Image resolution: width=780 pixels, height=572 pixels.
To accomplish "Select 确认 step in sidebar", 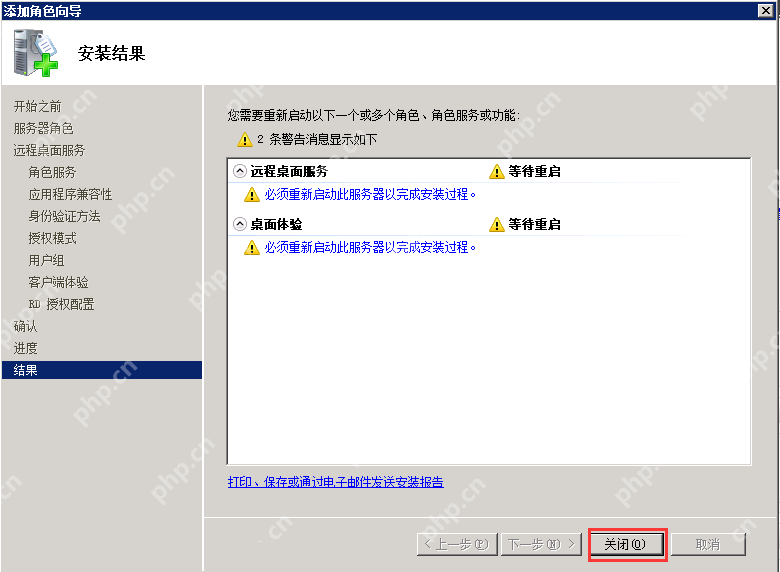I will pyautogui.click(x=25, y=326).
